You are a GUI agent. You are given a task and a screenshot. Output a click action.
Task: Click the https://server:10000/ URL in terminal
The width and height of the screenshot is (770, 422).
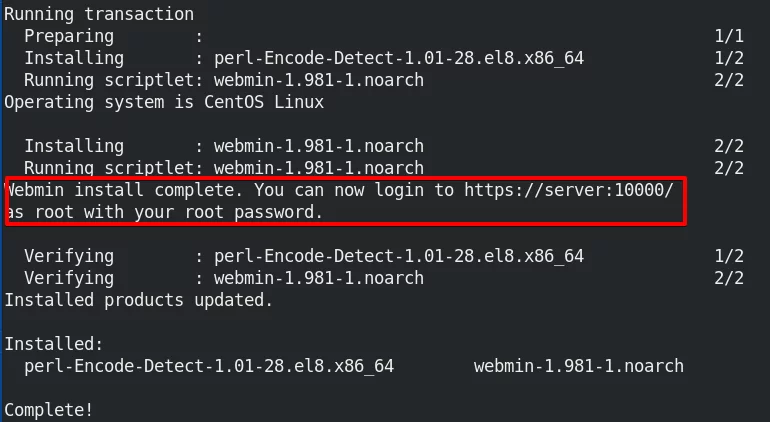coord(569,190)
